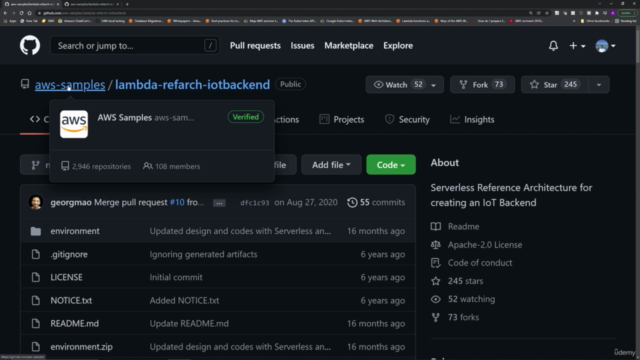The image size is (640, 360).
Task: Switch to the Security tab
Action: point(407,120)
